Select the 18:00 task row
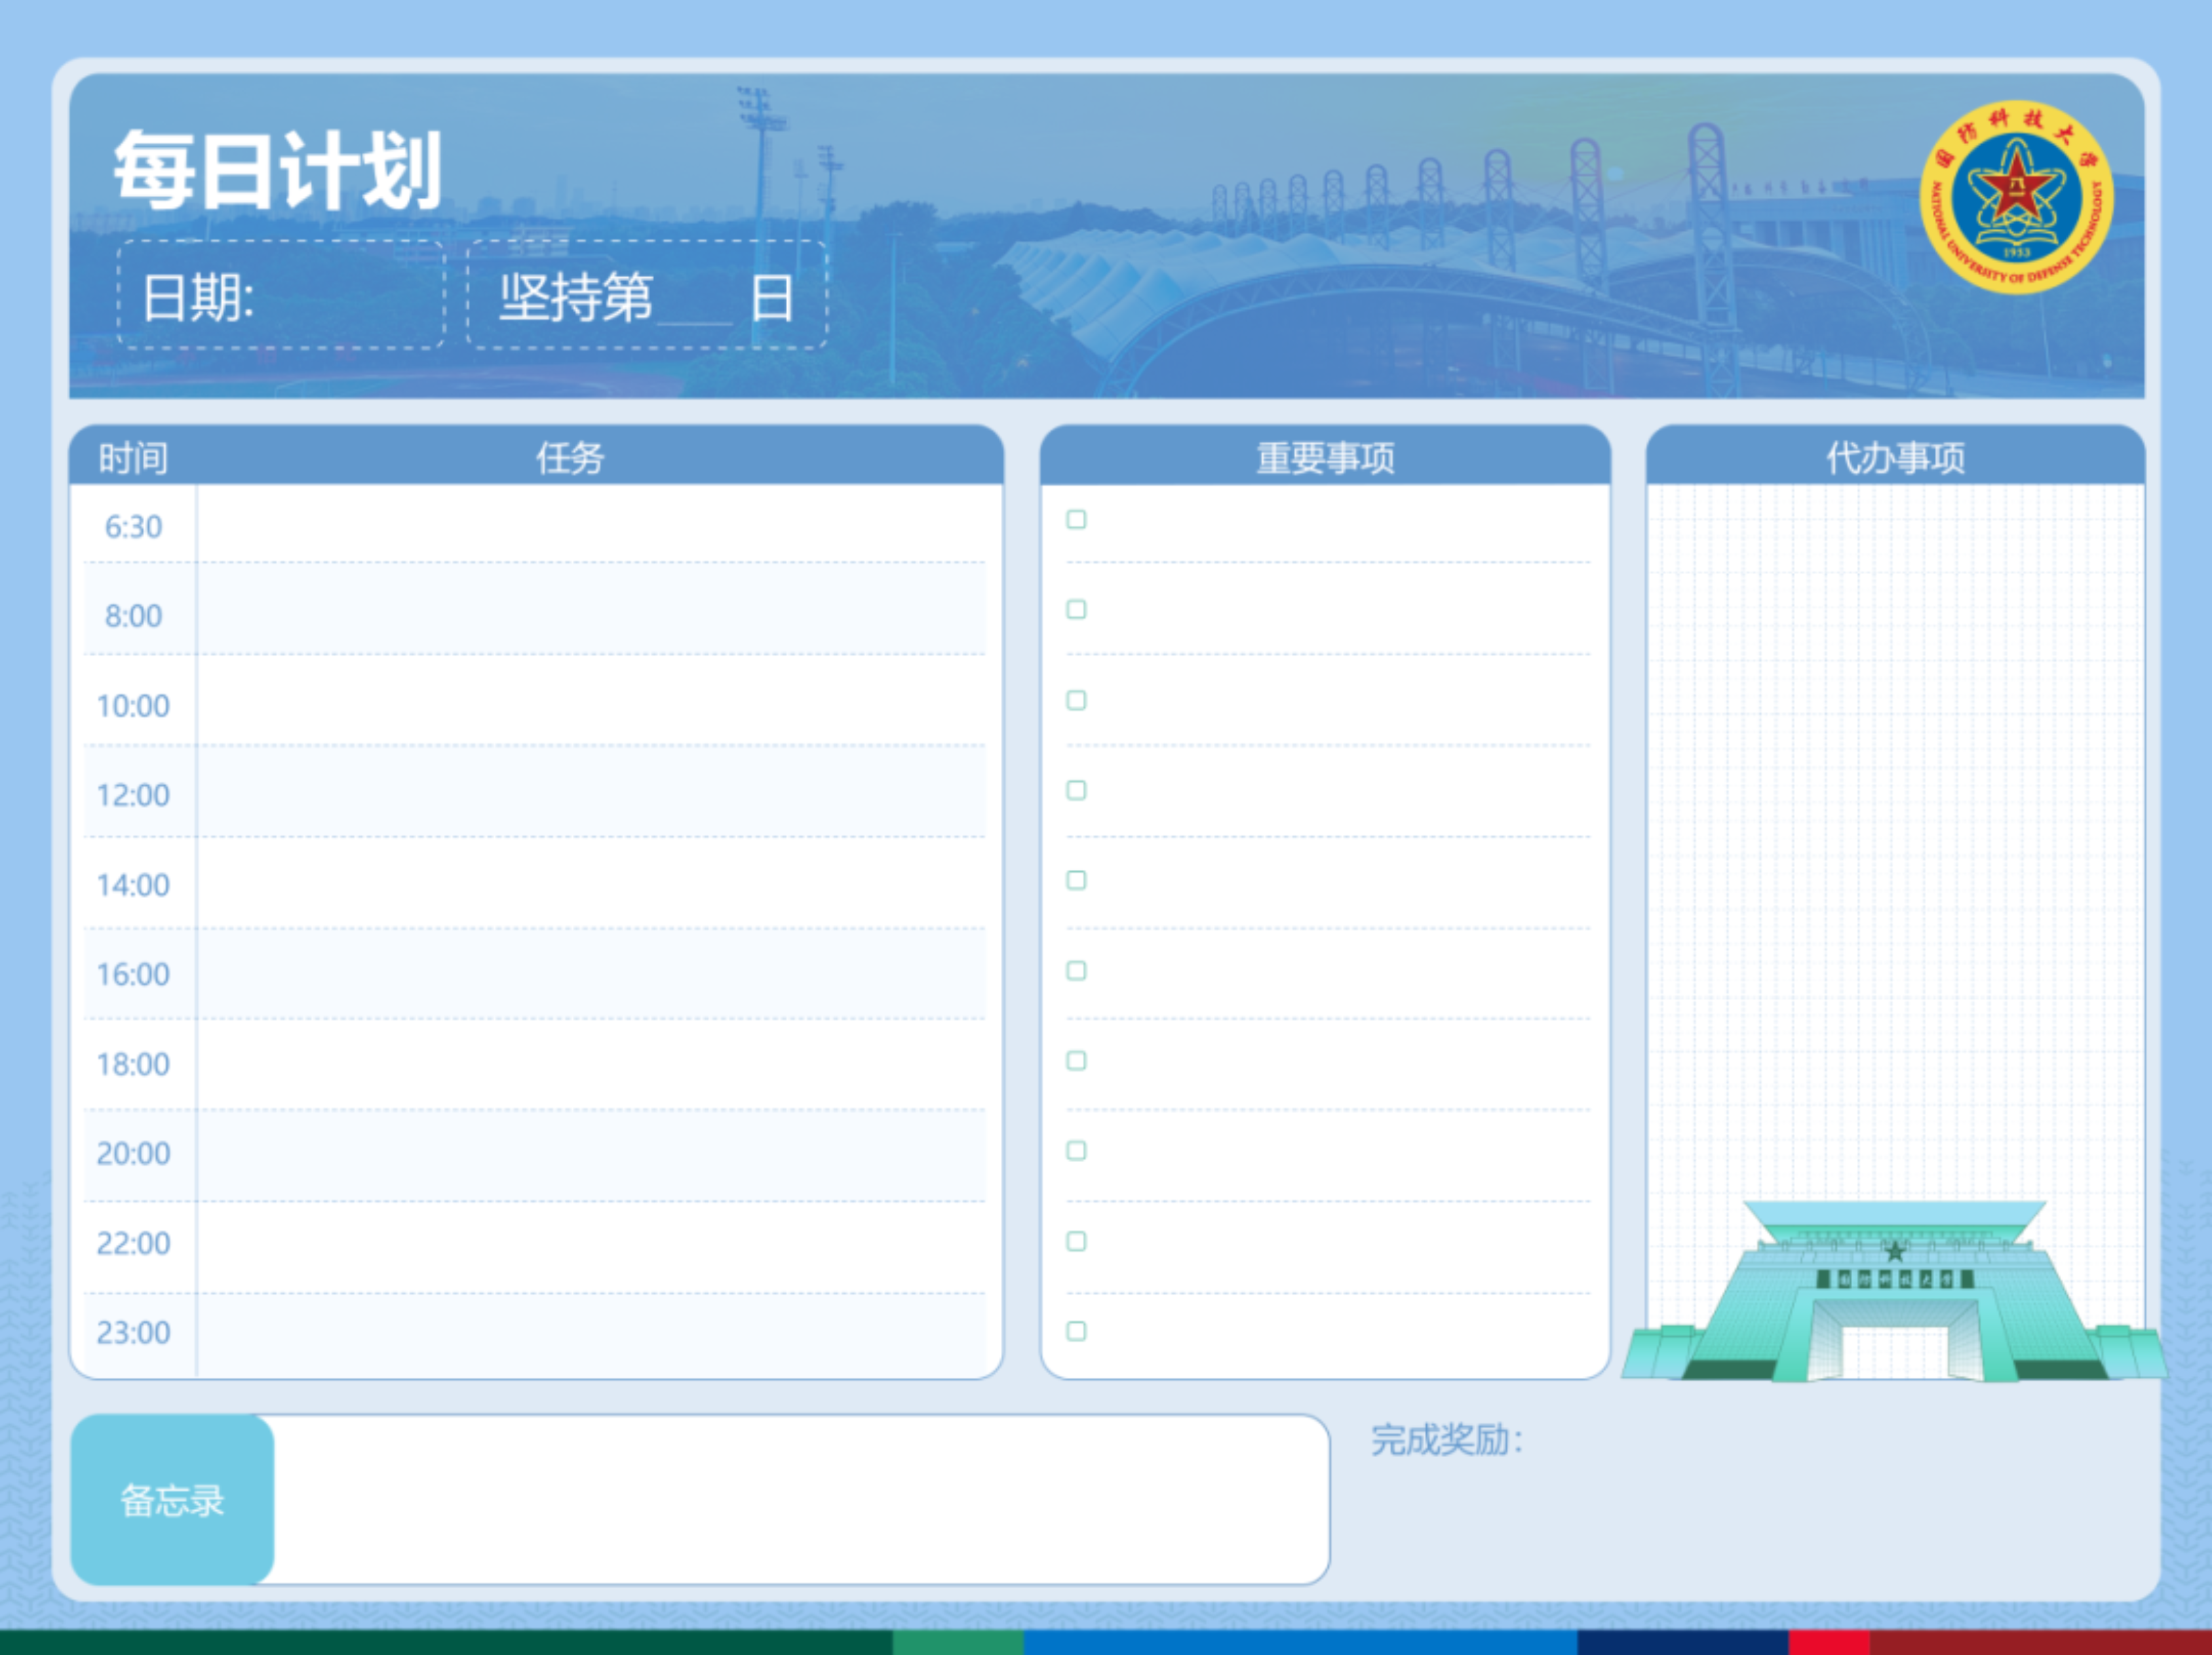This screenshot has height=1655, width=2212. point(590,1064)
